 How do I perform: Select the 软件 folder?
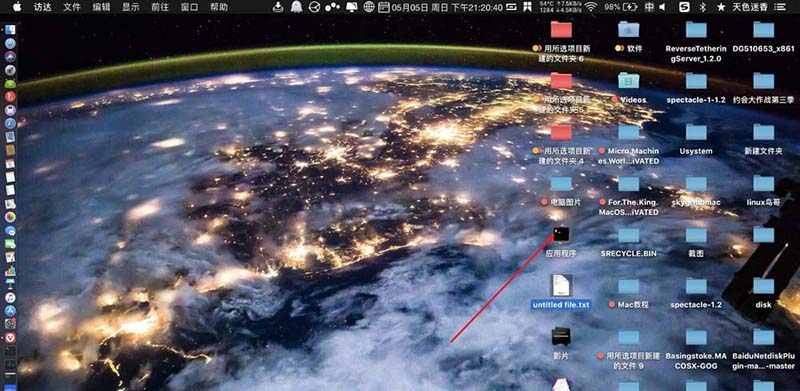click(x=629, y=30)
